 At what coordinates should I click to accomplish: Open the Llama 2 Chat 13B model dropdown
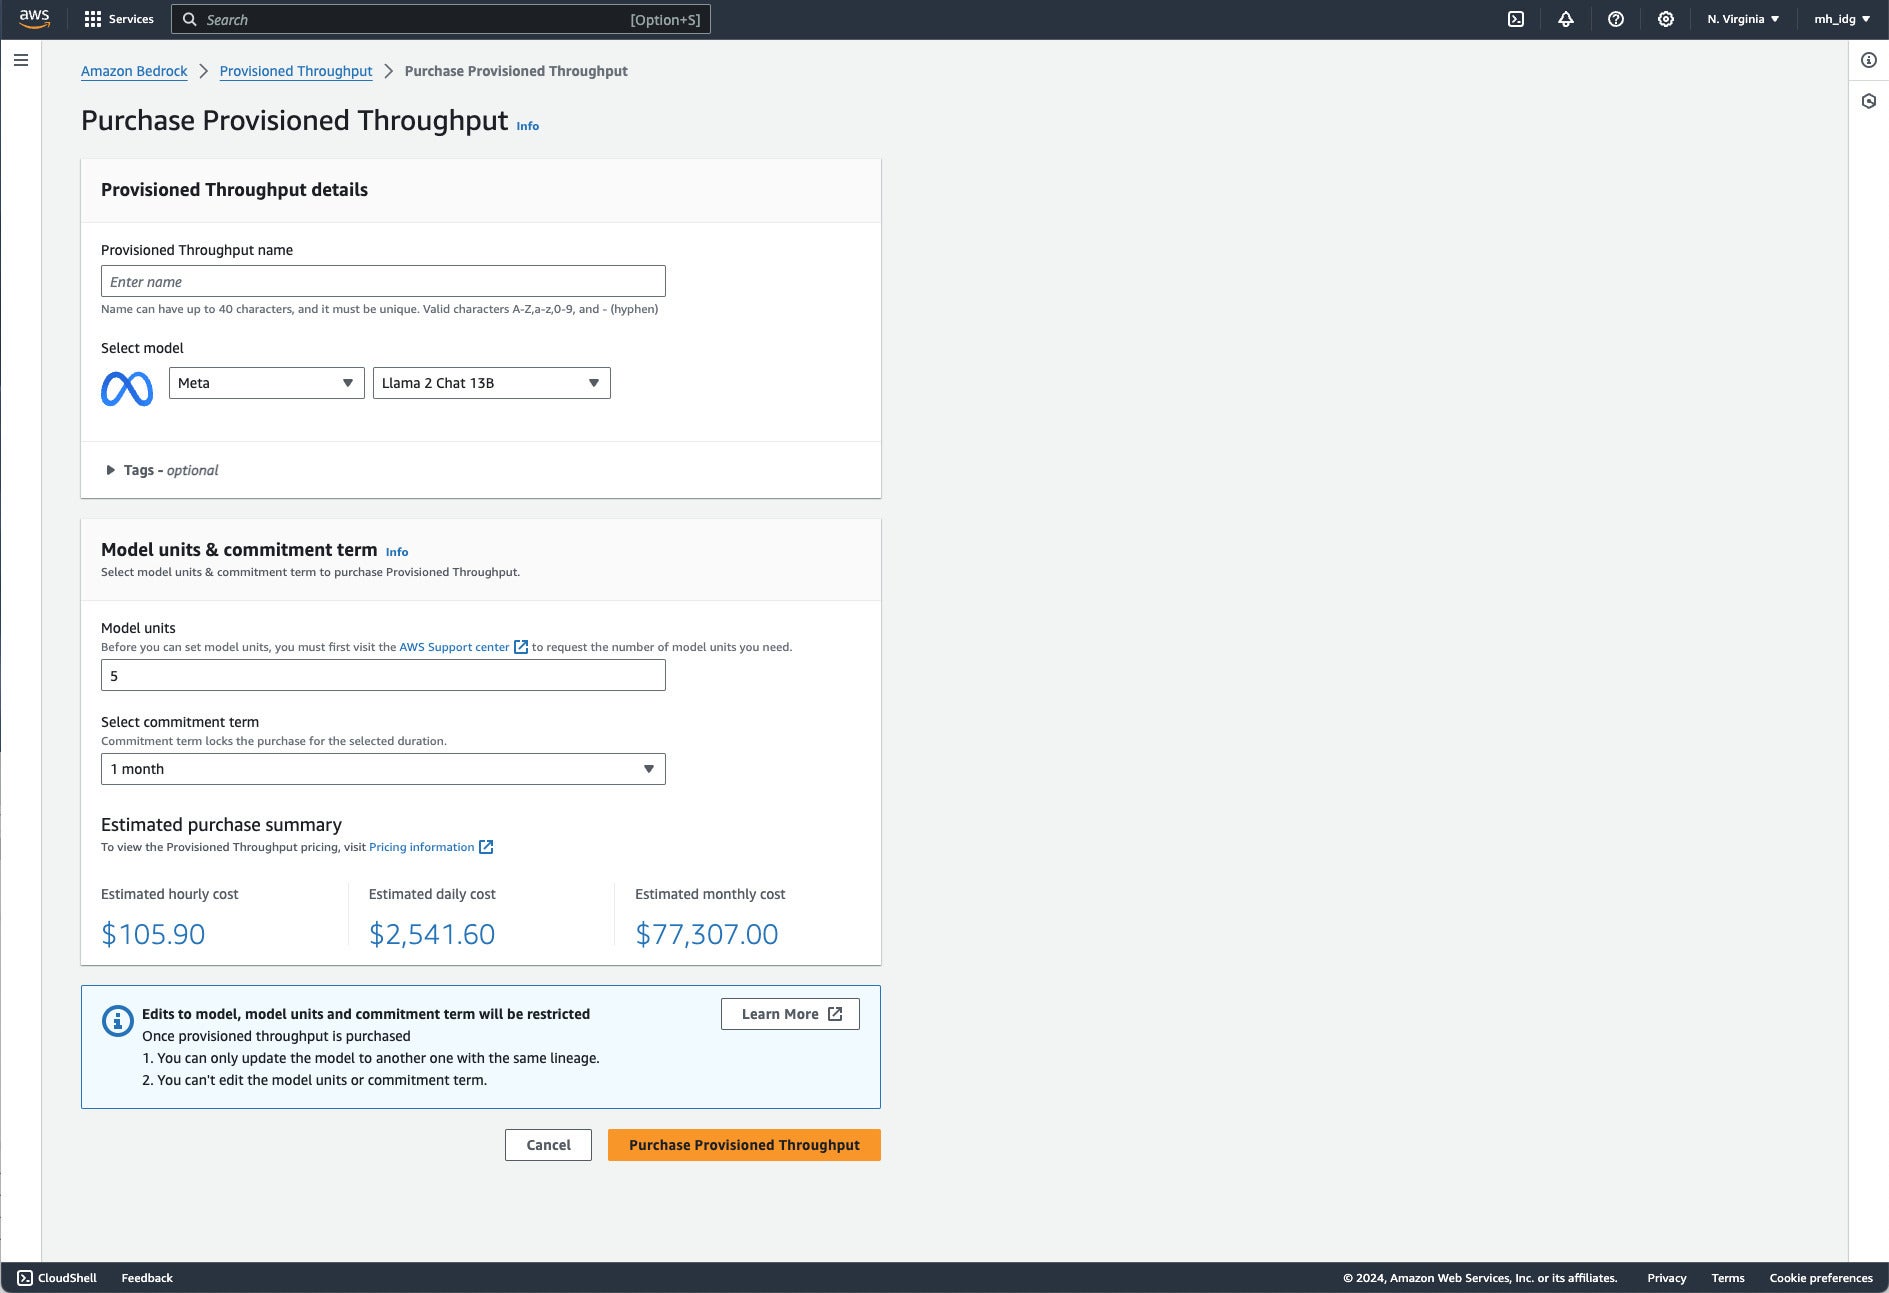pyautogui.click(x=491, y=383)
